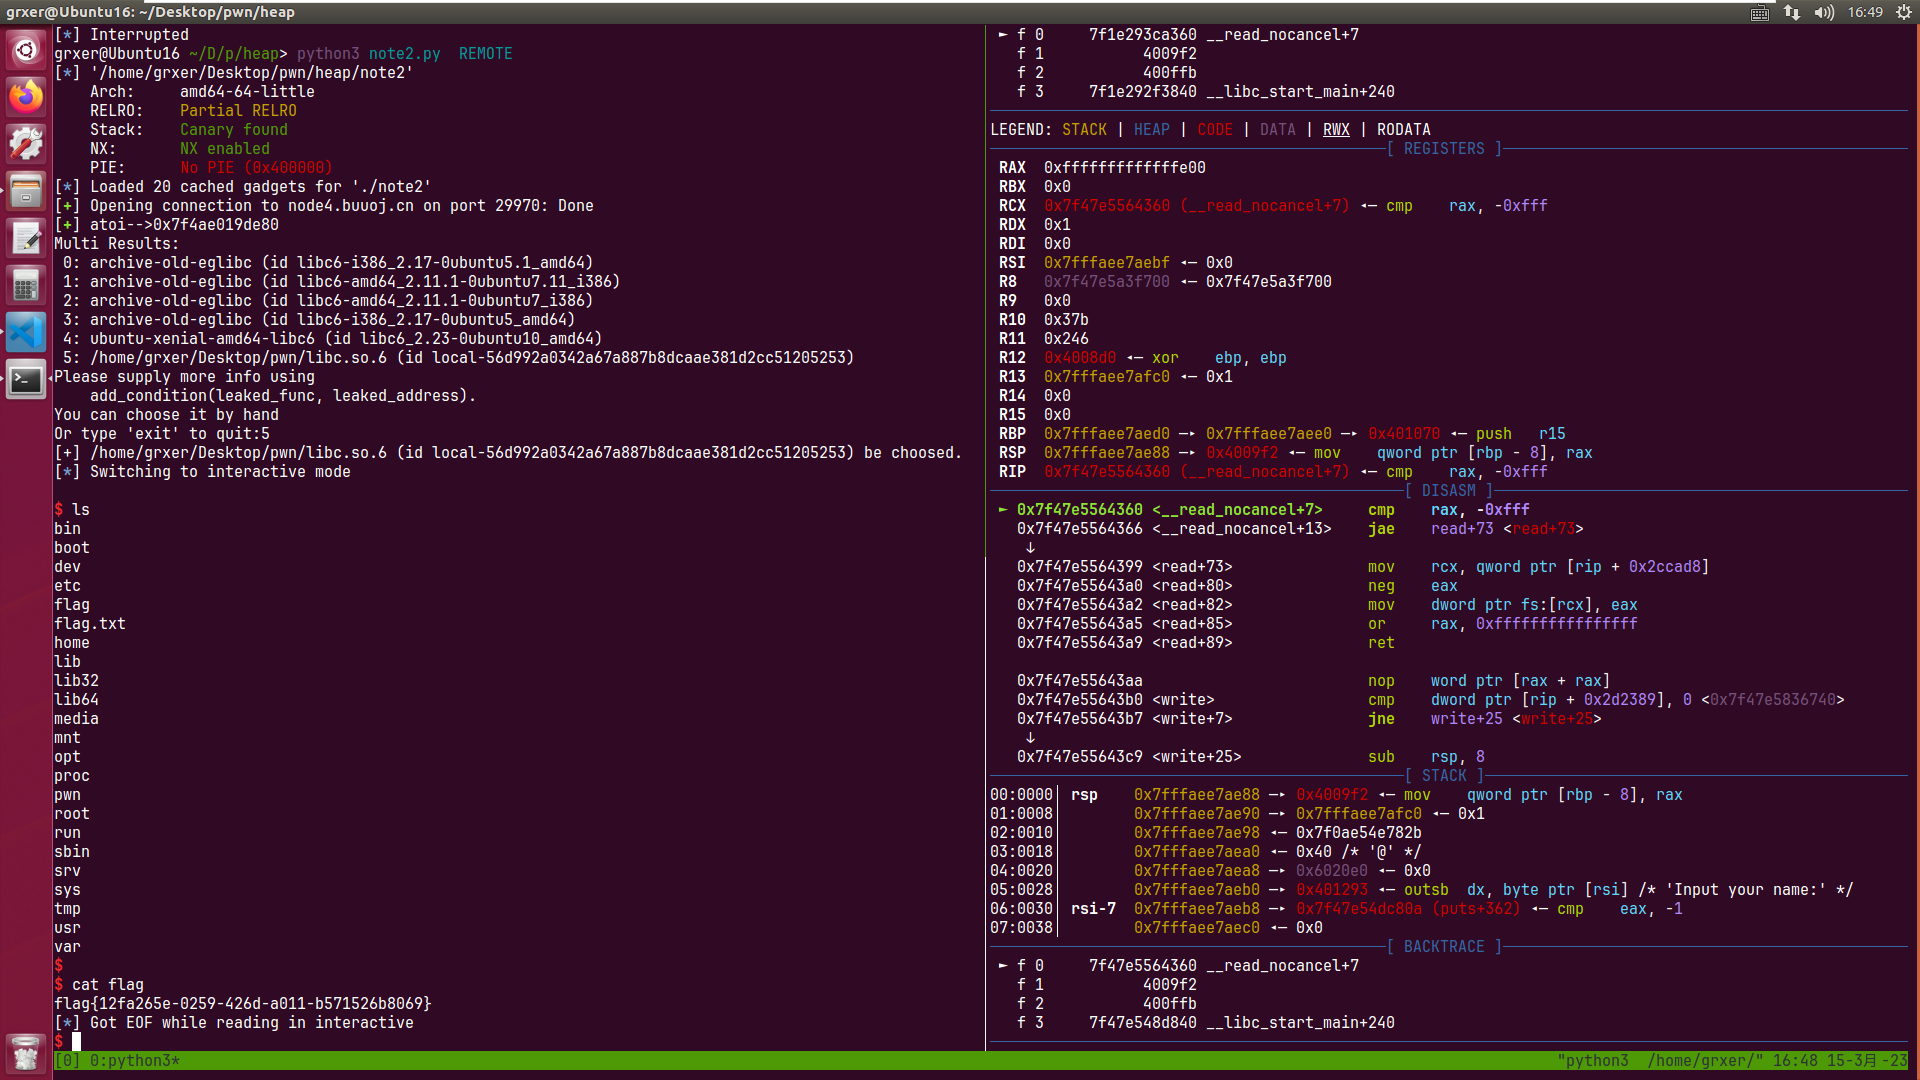Image resolution: width=1920 pixels, height=1080 pixels.
Task: Launch Firefox from the dock
Action: pos(26,97)
